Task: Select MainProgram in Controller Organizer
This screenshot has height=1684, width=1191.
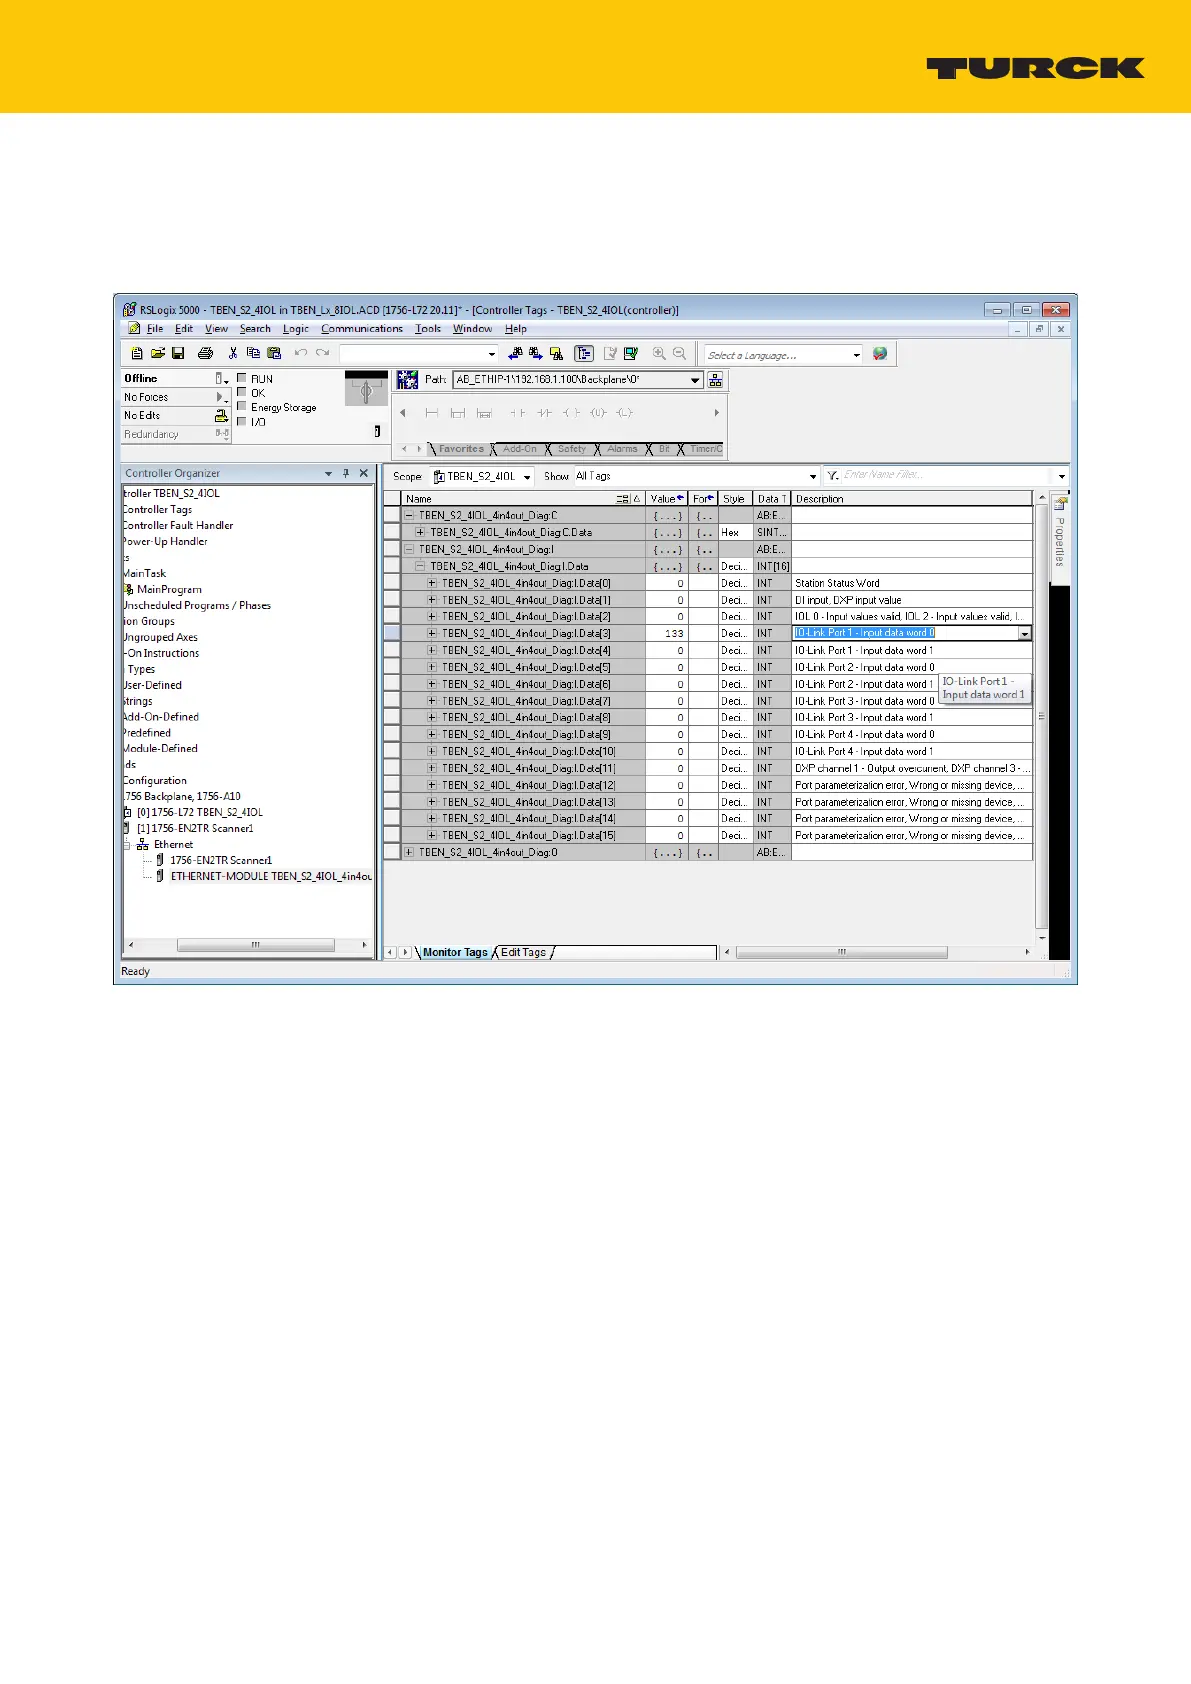Action: click(168, 590)
